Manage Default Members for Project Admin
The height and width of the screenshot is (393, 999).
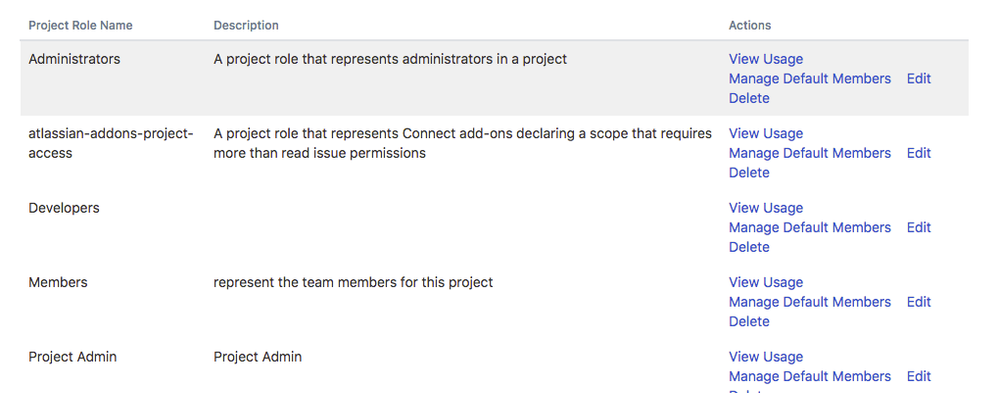point(810,377)
